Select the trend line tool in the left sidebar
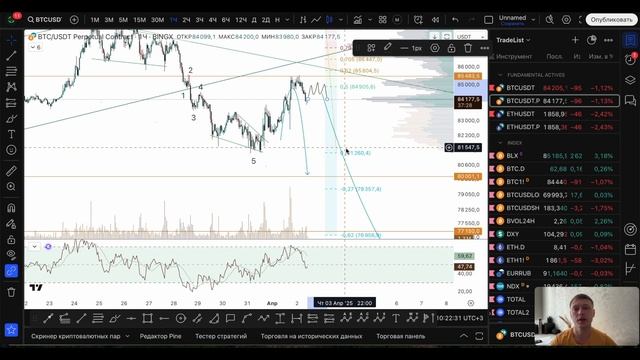 [11, 56]
